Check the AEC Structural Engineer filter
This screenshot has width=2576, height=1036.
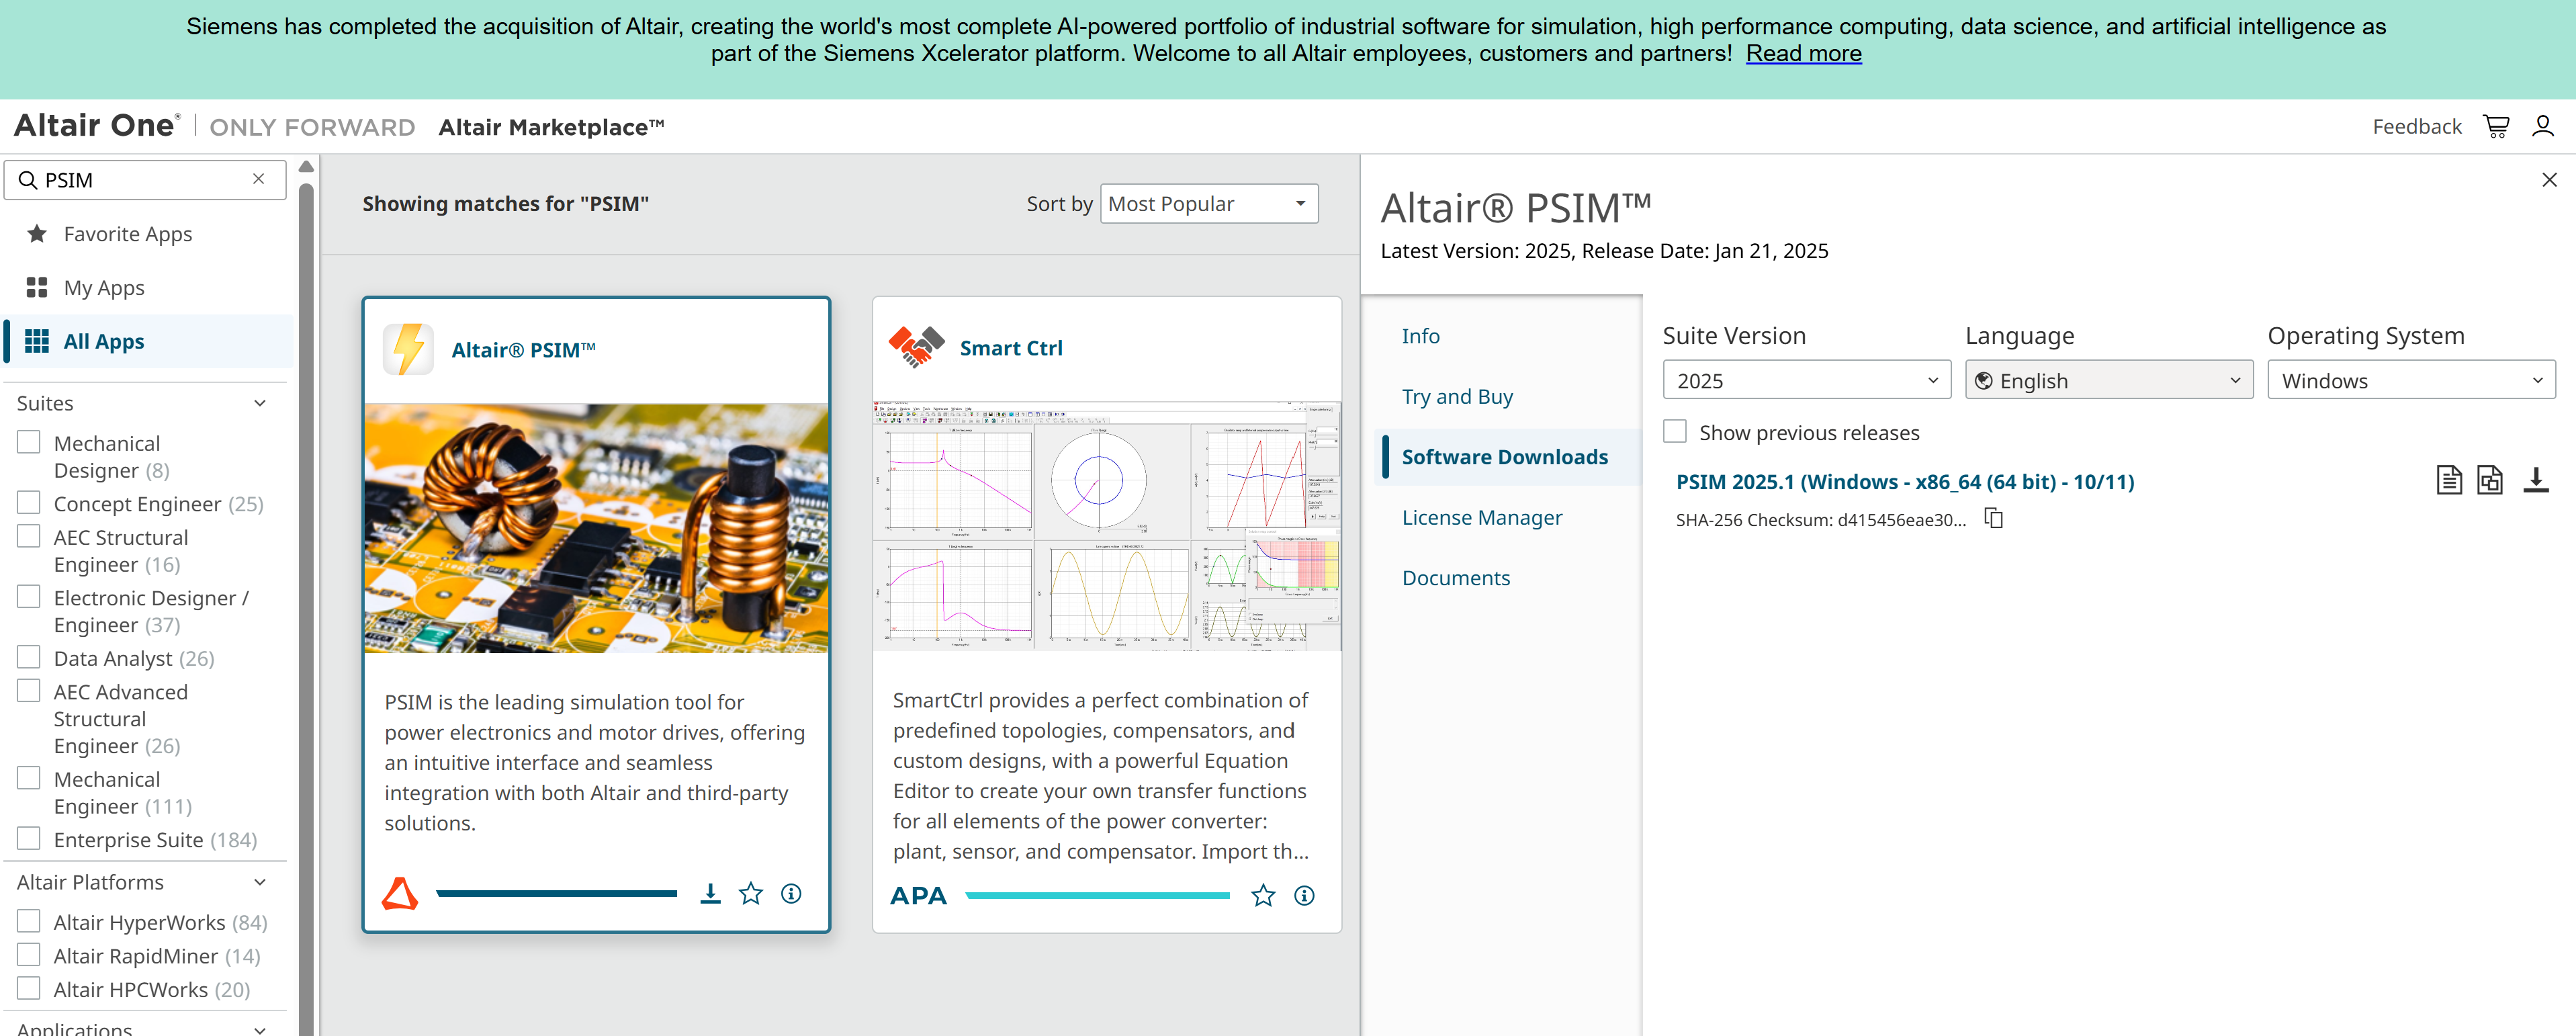[x=29, y=536]
